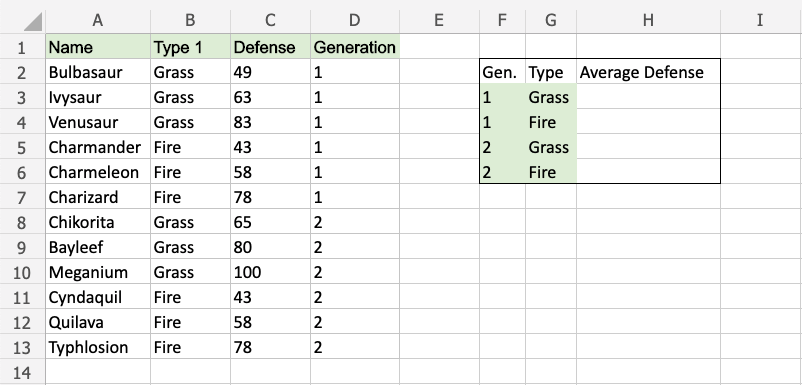
Task: Select the Typhlosion cell
Action: tap(98, 347)
